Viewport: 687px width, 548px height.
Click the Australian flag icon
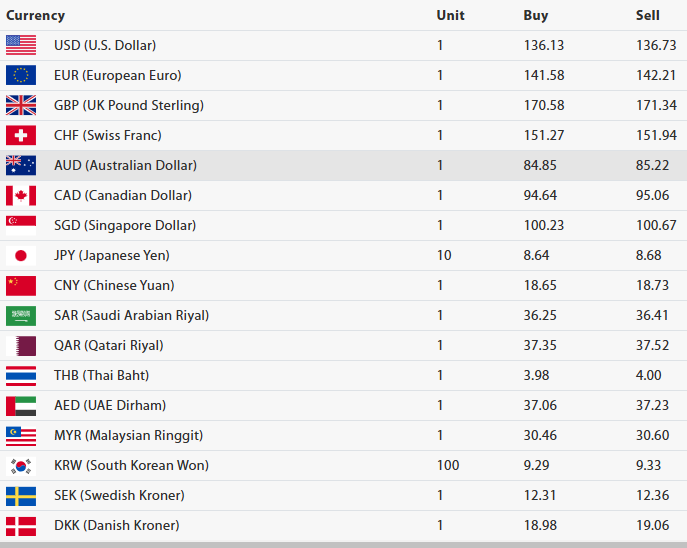click(21, 165)
